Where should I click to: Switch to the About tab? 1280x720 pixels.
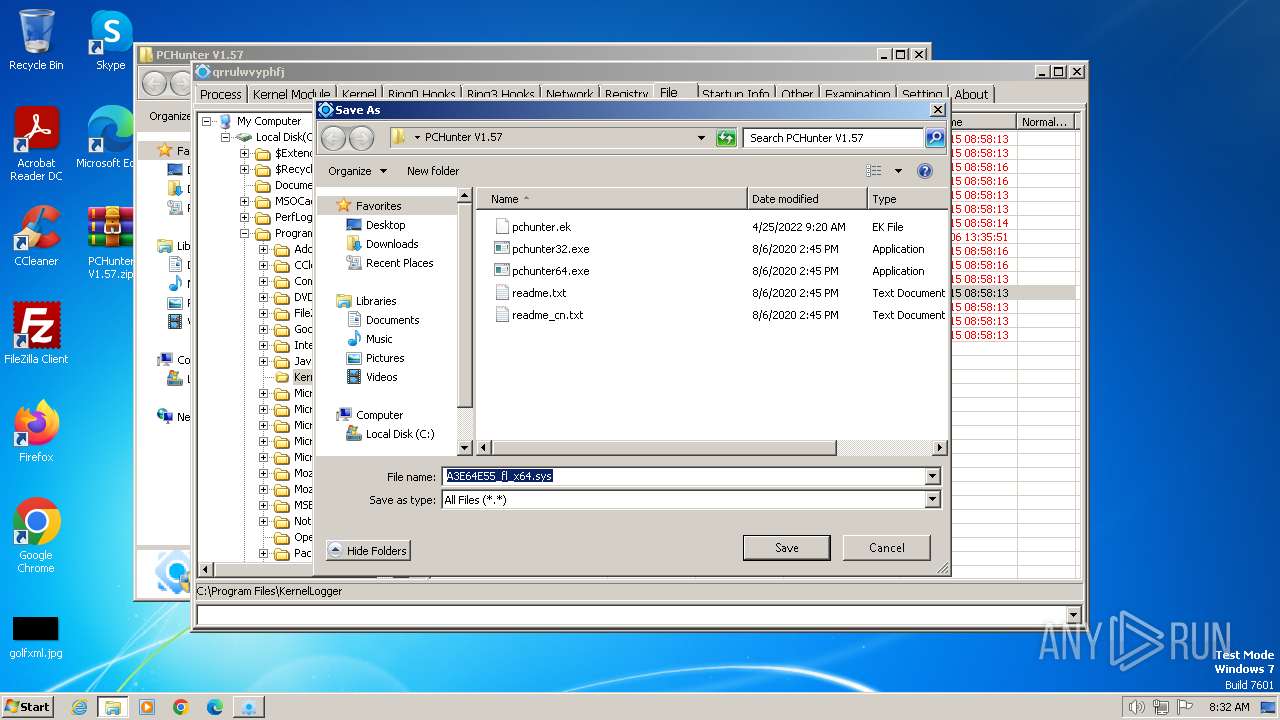tap(971, 94)
